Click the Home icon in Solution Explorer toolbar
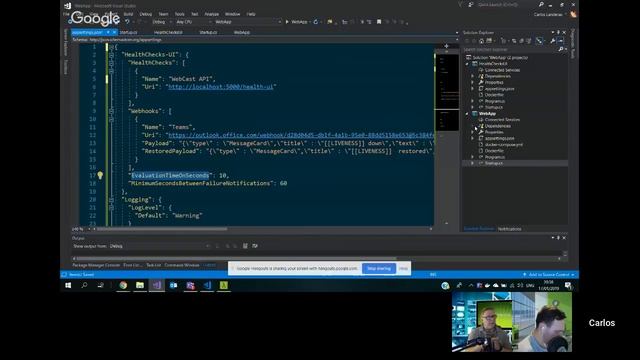 click(481, 41)
